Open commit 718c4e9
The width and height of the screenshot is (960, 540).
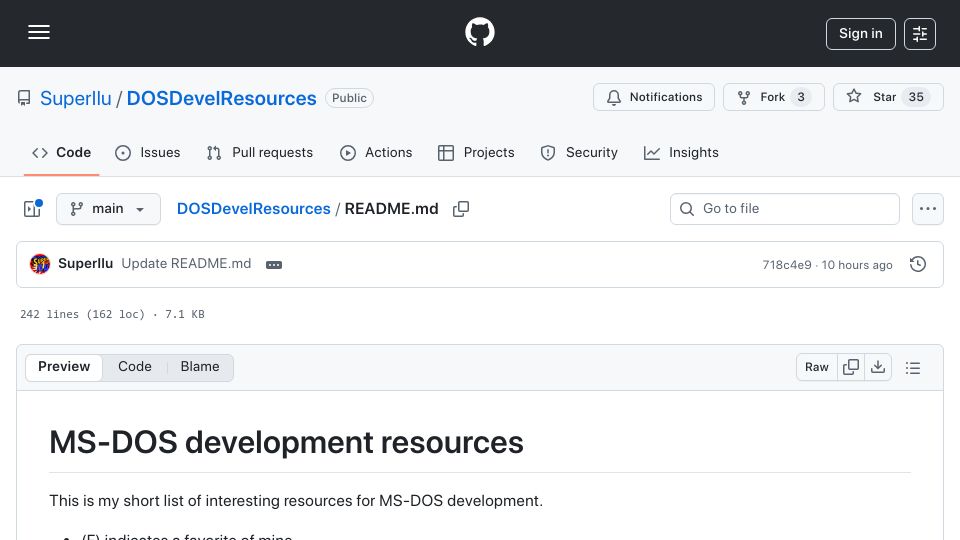(x=787, y=264)
